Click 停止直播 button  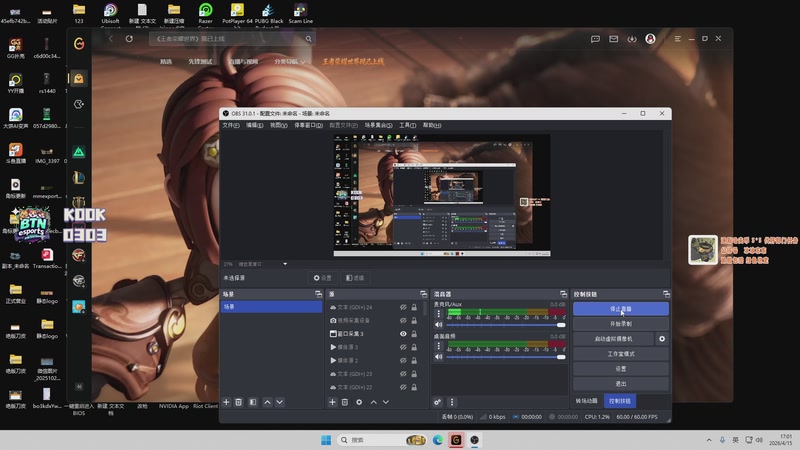(x=620, y=309)
